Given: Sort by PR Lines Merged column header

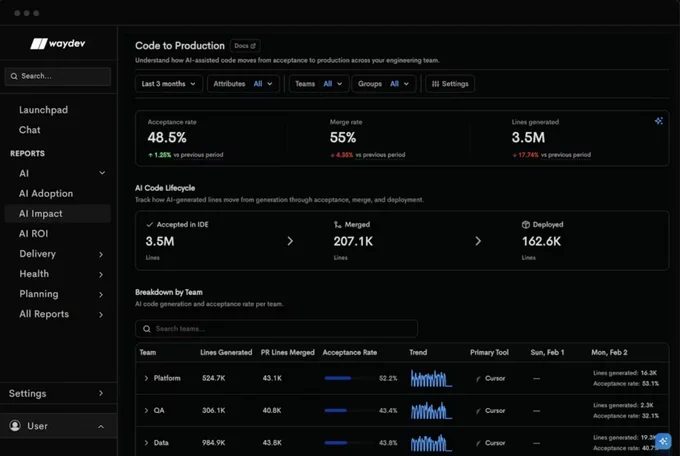Looking at the screenshot, I should pyautogui.click(x=288, y=352).
